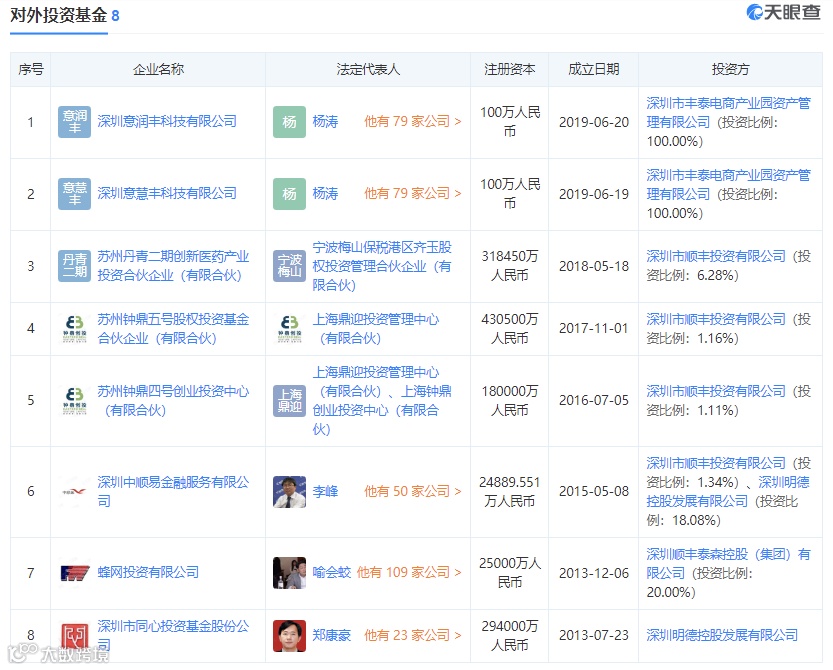Open 苏州丹青二期创新医药产业投资合伙企业 link
The image size is (833, 670).
pyautogui.click(x=173, y=266)
